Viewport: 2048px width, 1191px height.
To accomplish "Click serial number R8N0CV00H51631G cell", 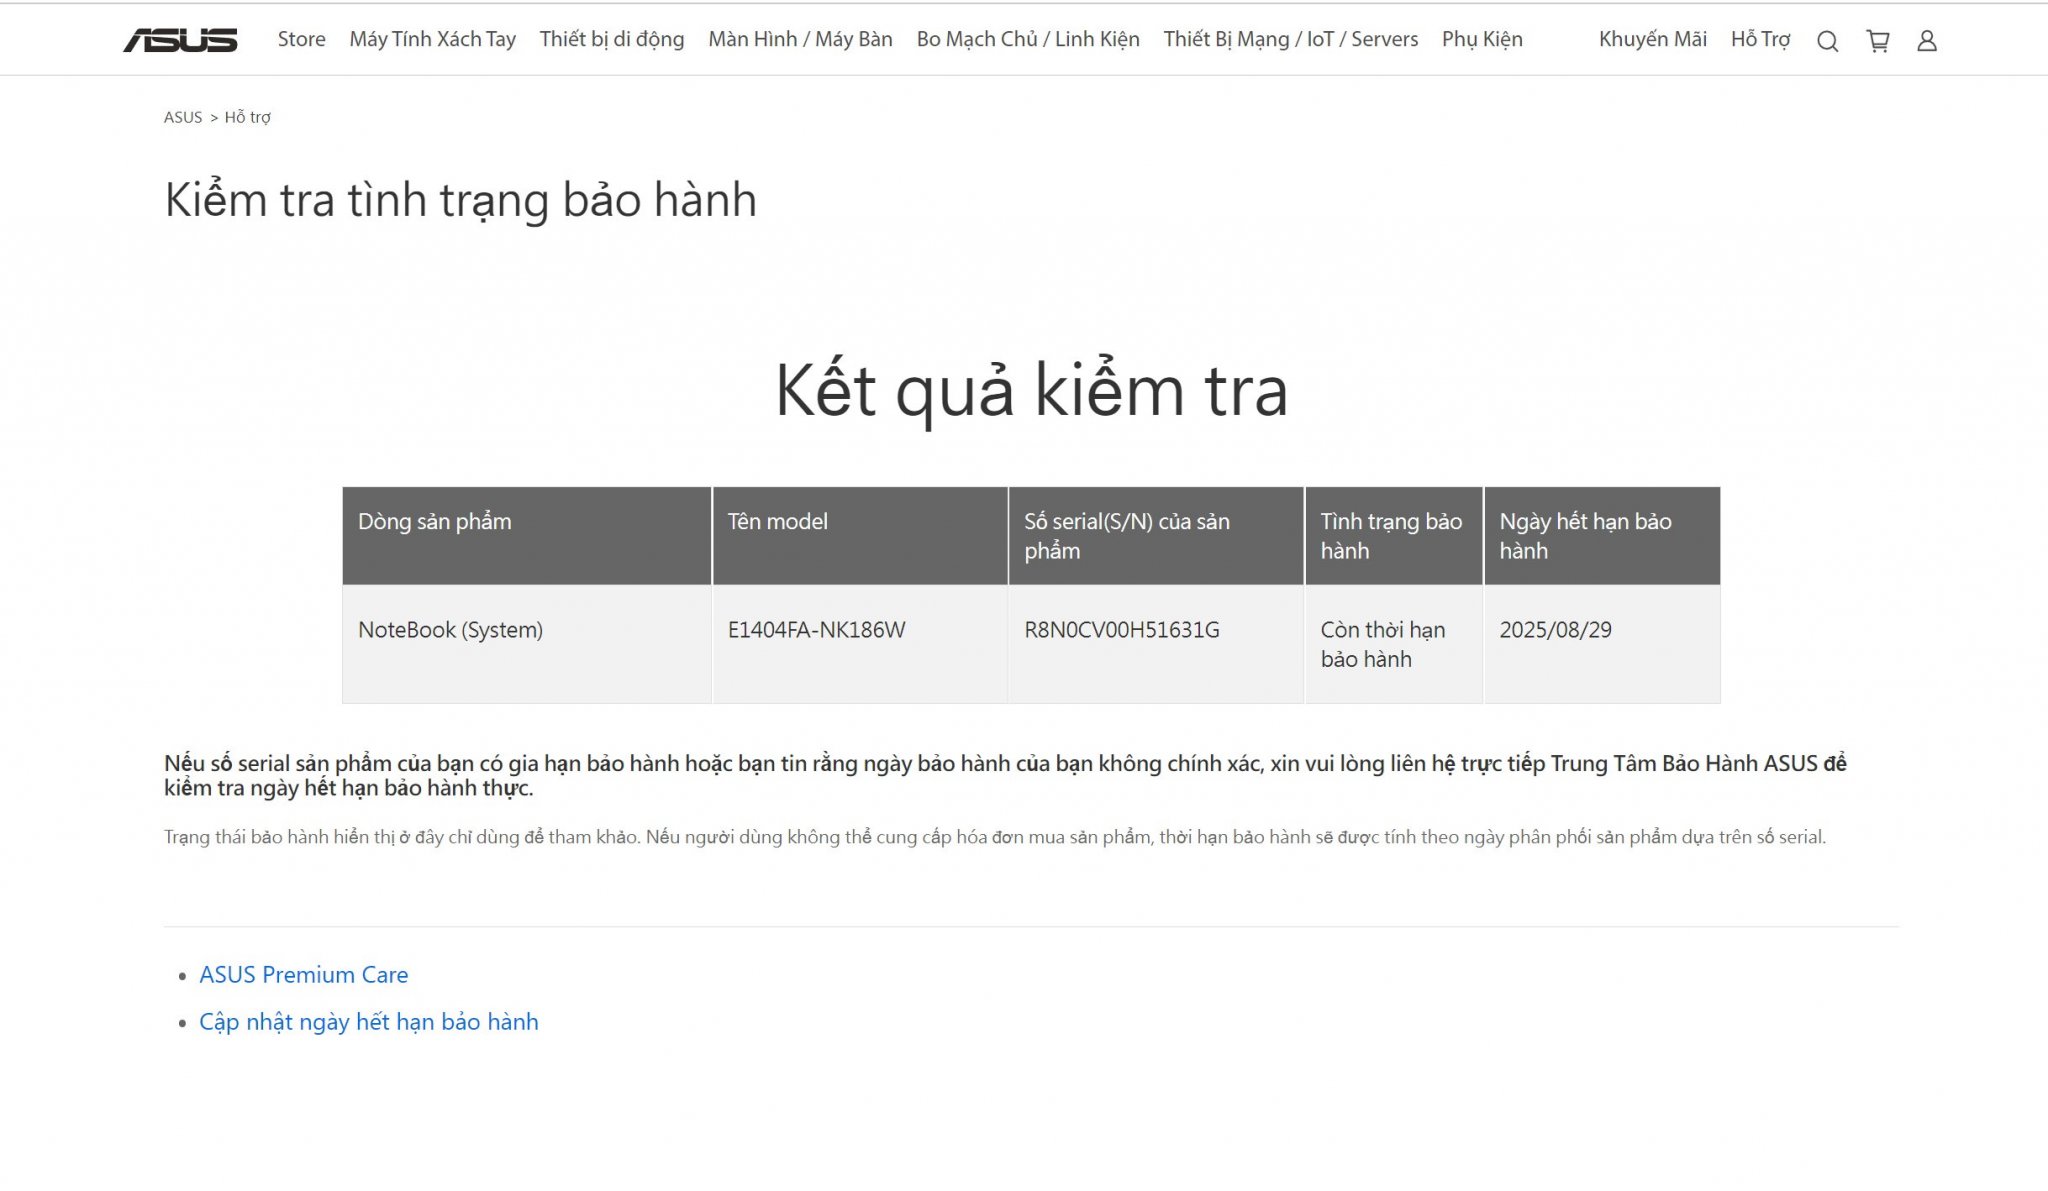I will click(x=1121, y=630).
